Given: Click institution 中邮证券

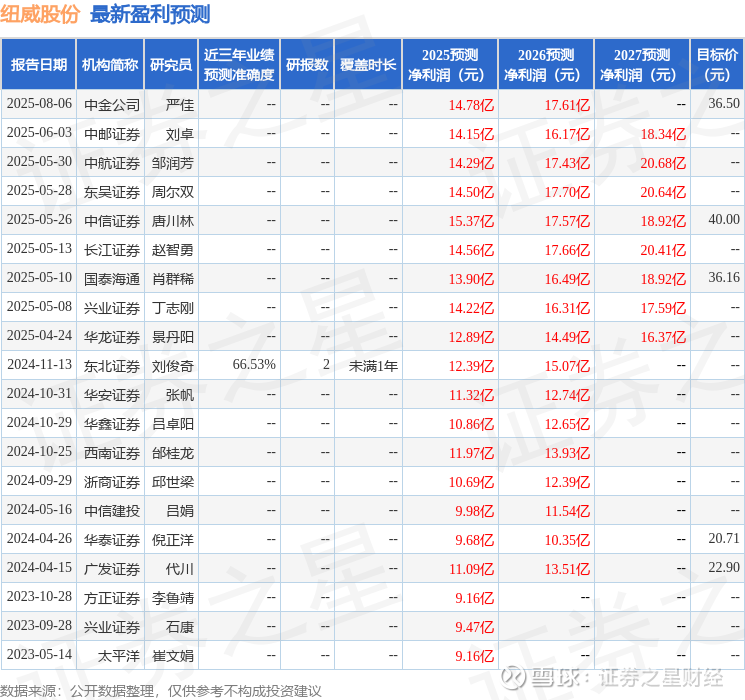Looking at the screenshot, I should (112, 134).
